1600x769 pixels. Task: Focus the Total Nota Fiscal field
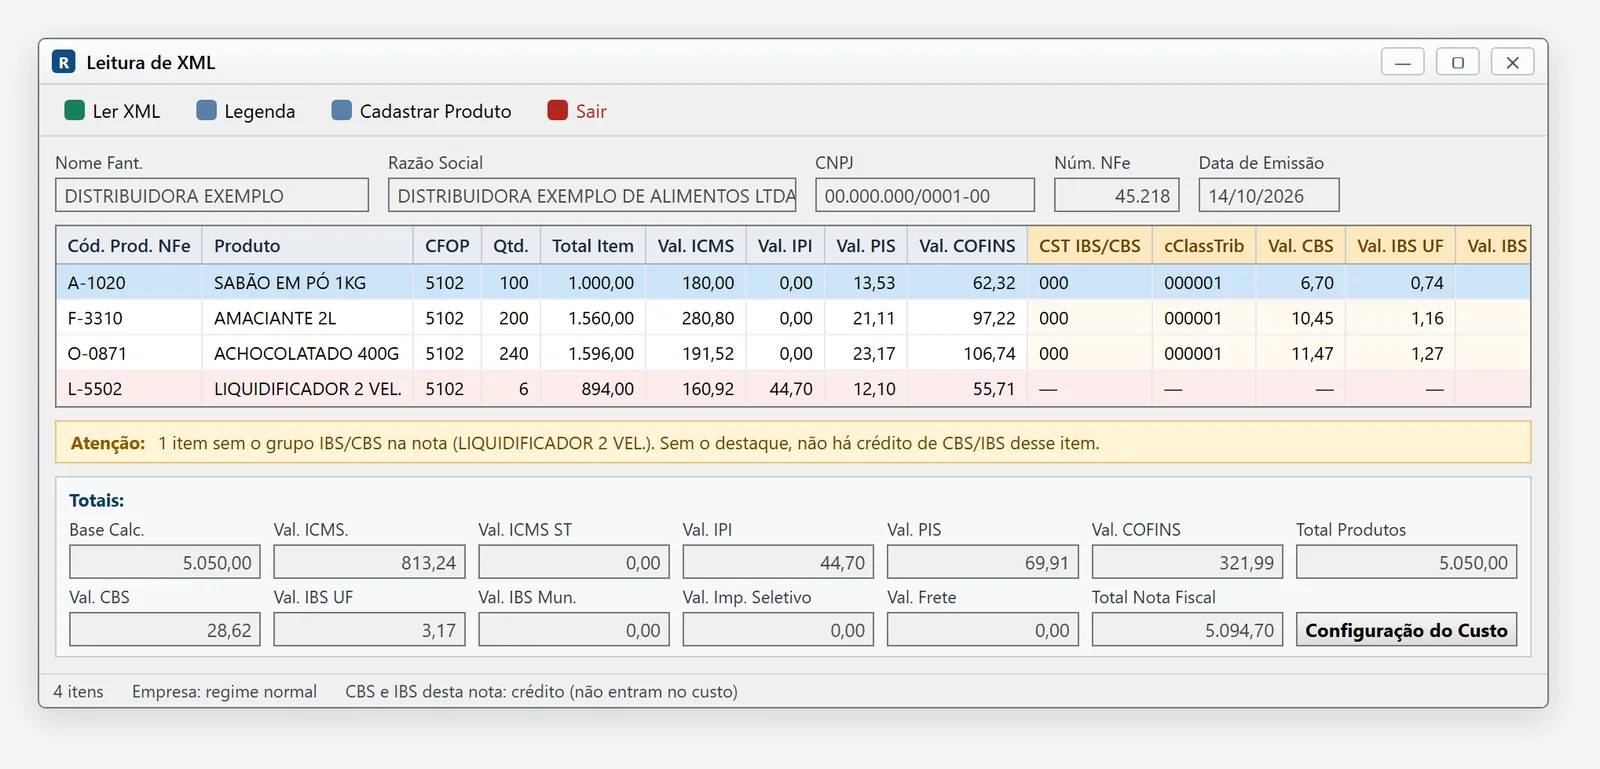1187,630
